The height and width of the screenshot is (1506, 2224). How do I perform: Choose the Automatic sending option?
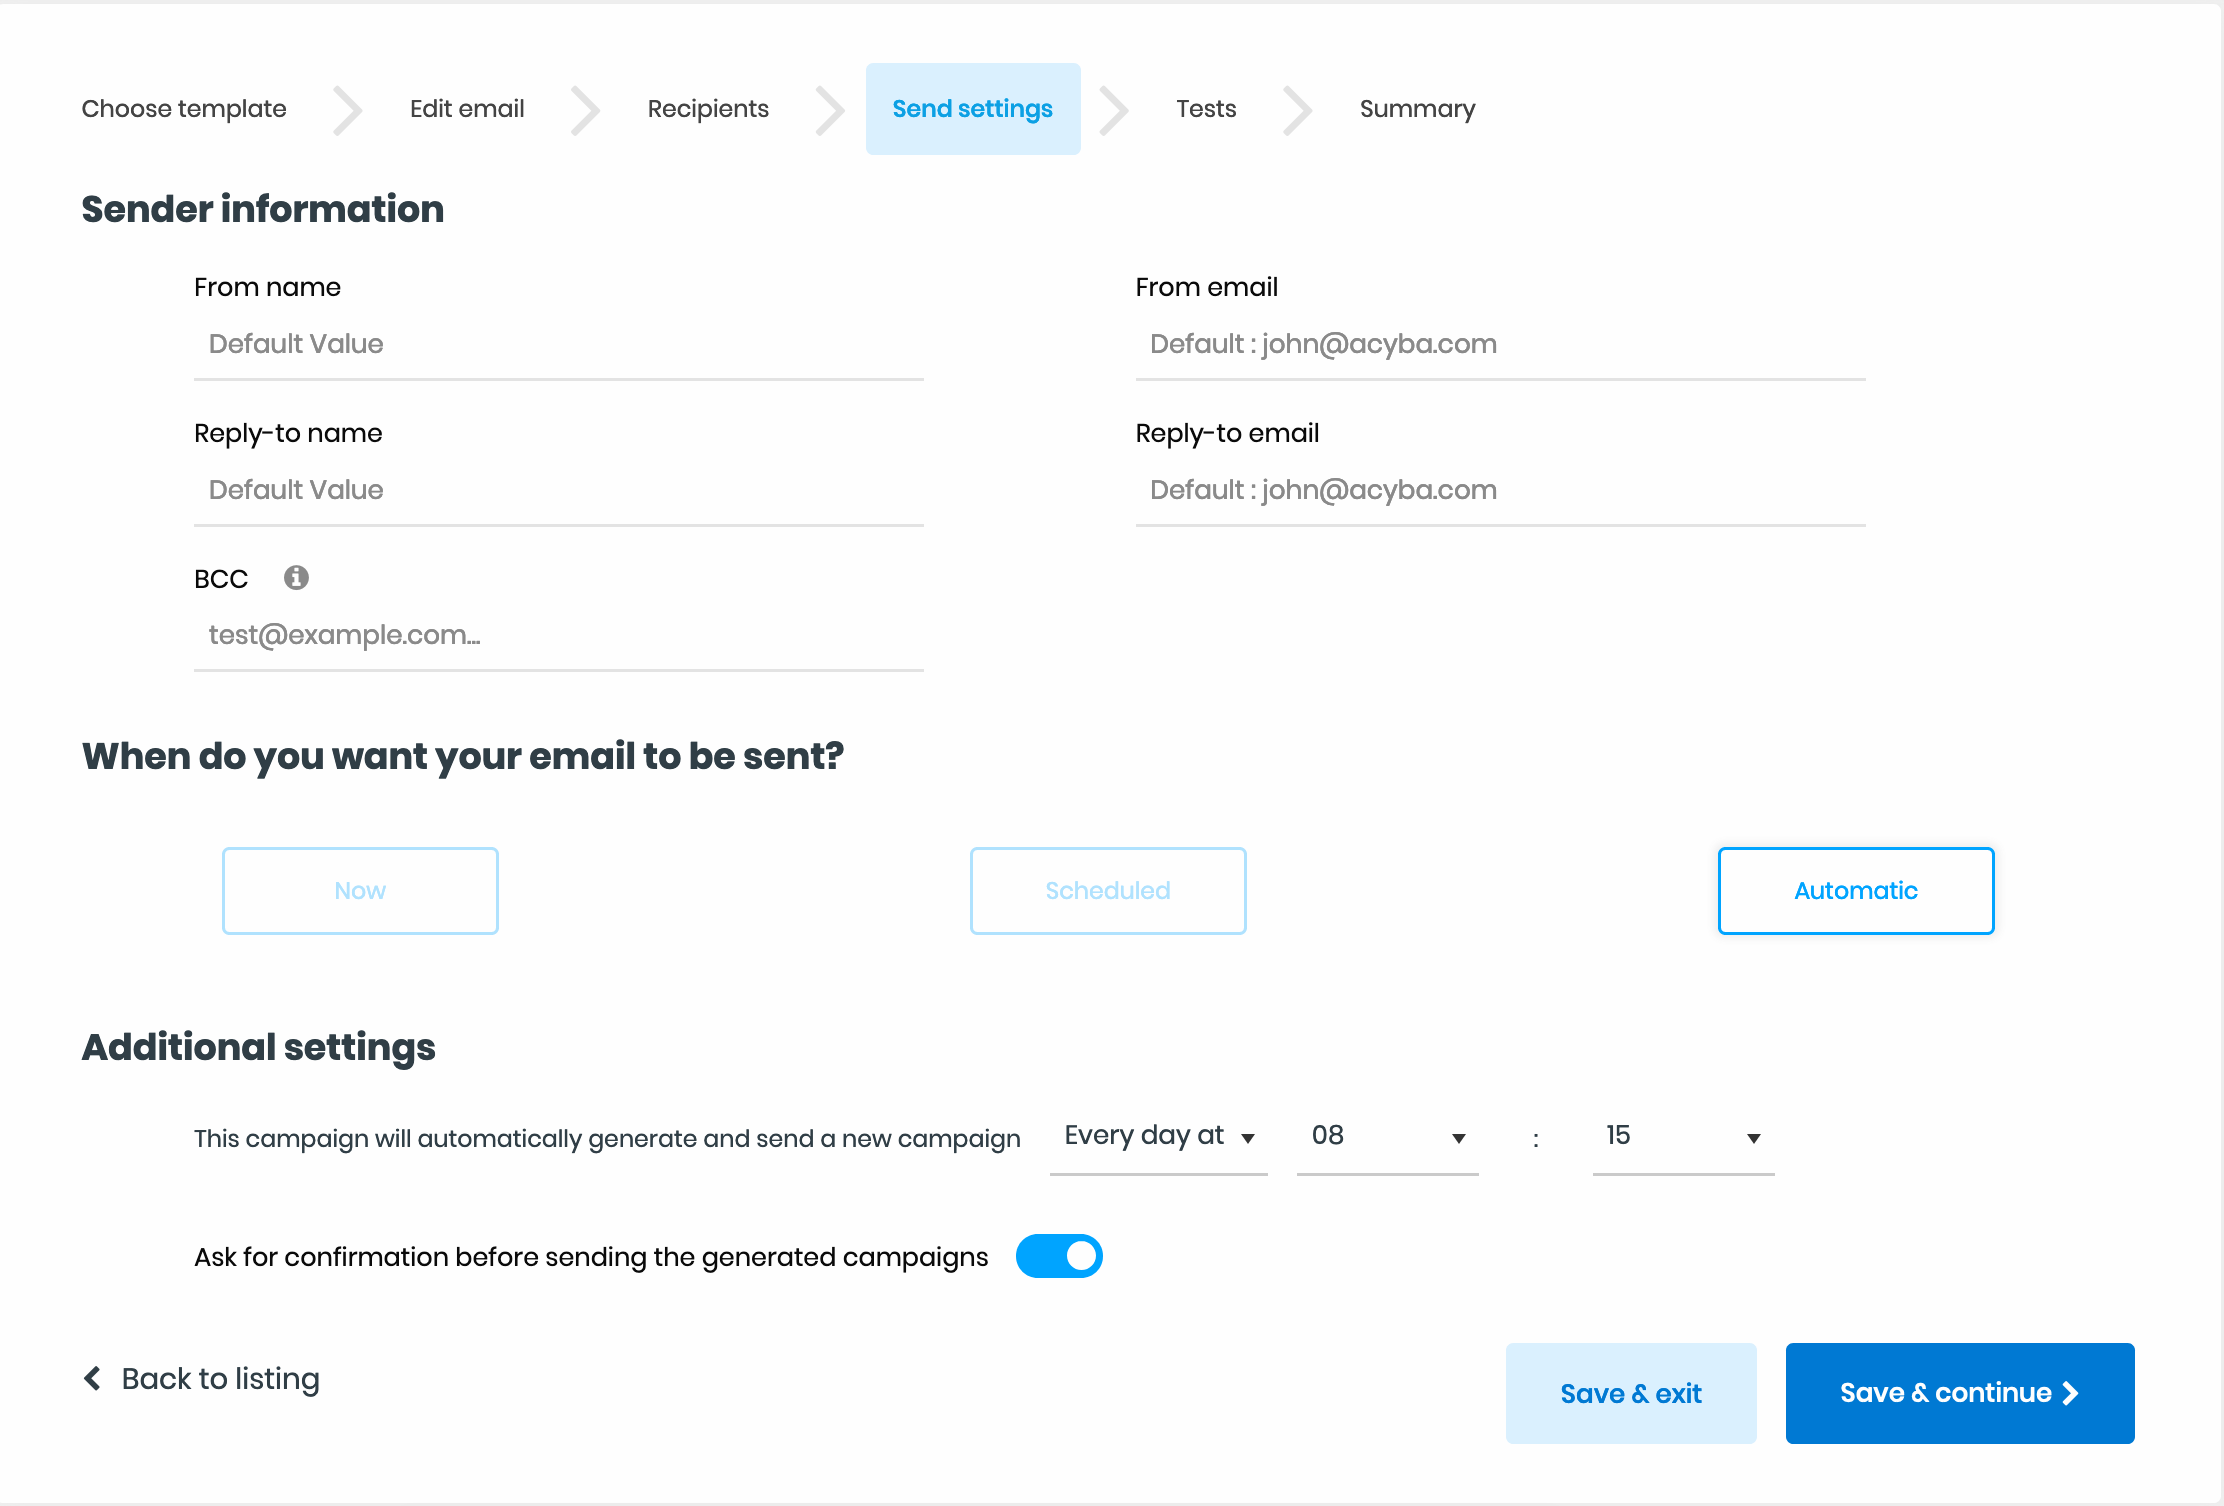click(x=1856, y=891)
